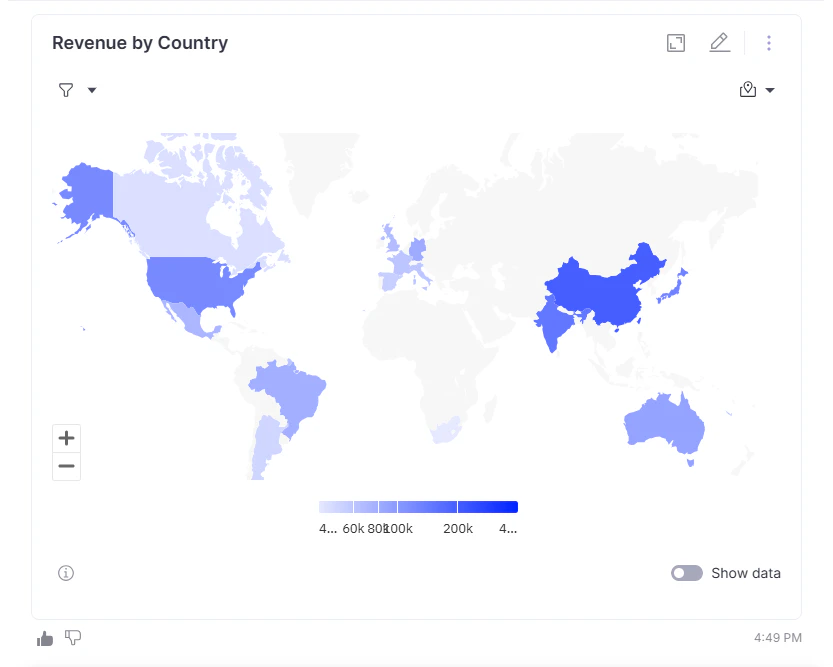The image size is (833, 667).
Task: Open the map layer dropdown arrow
Action: click(x=770, y=89)
